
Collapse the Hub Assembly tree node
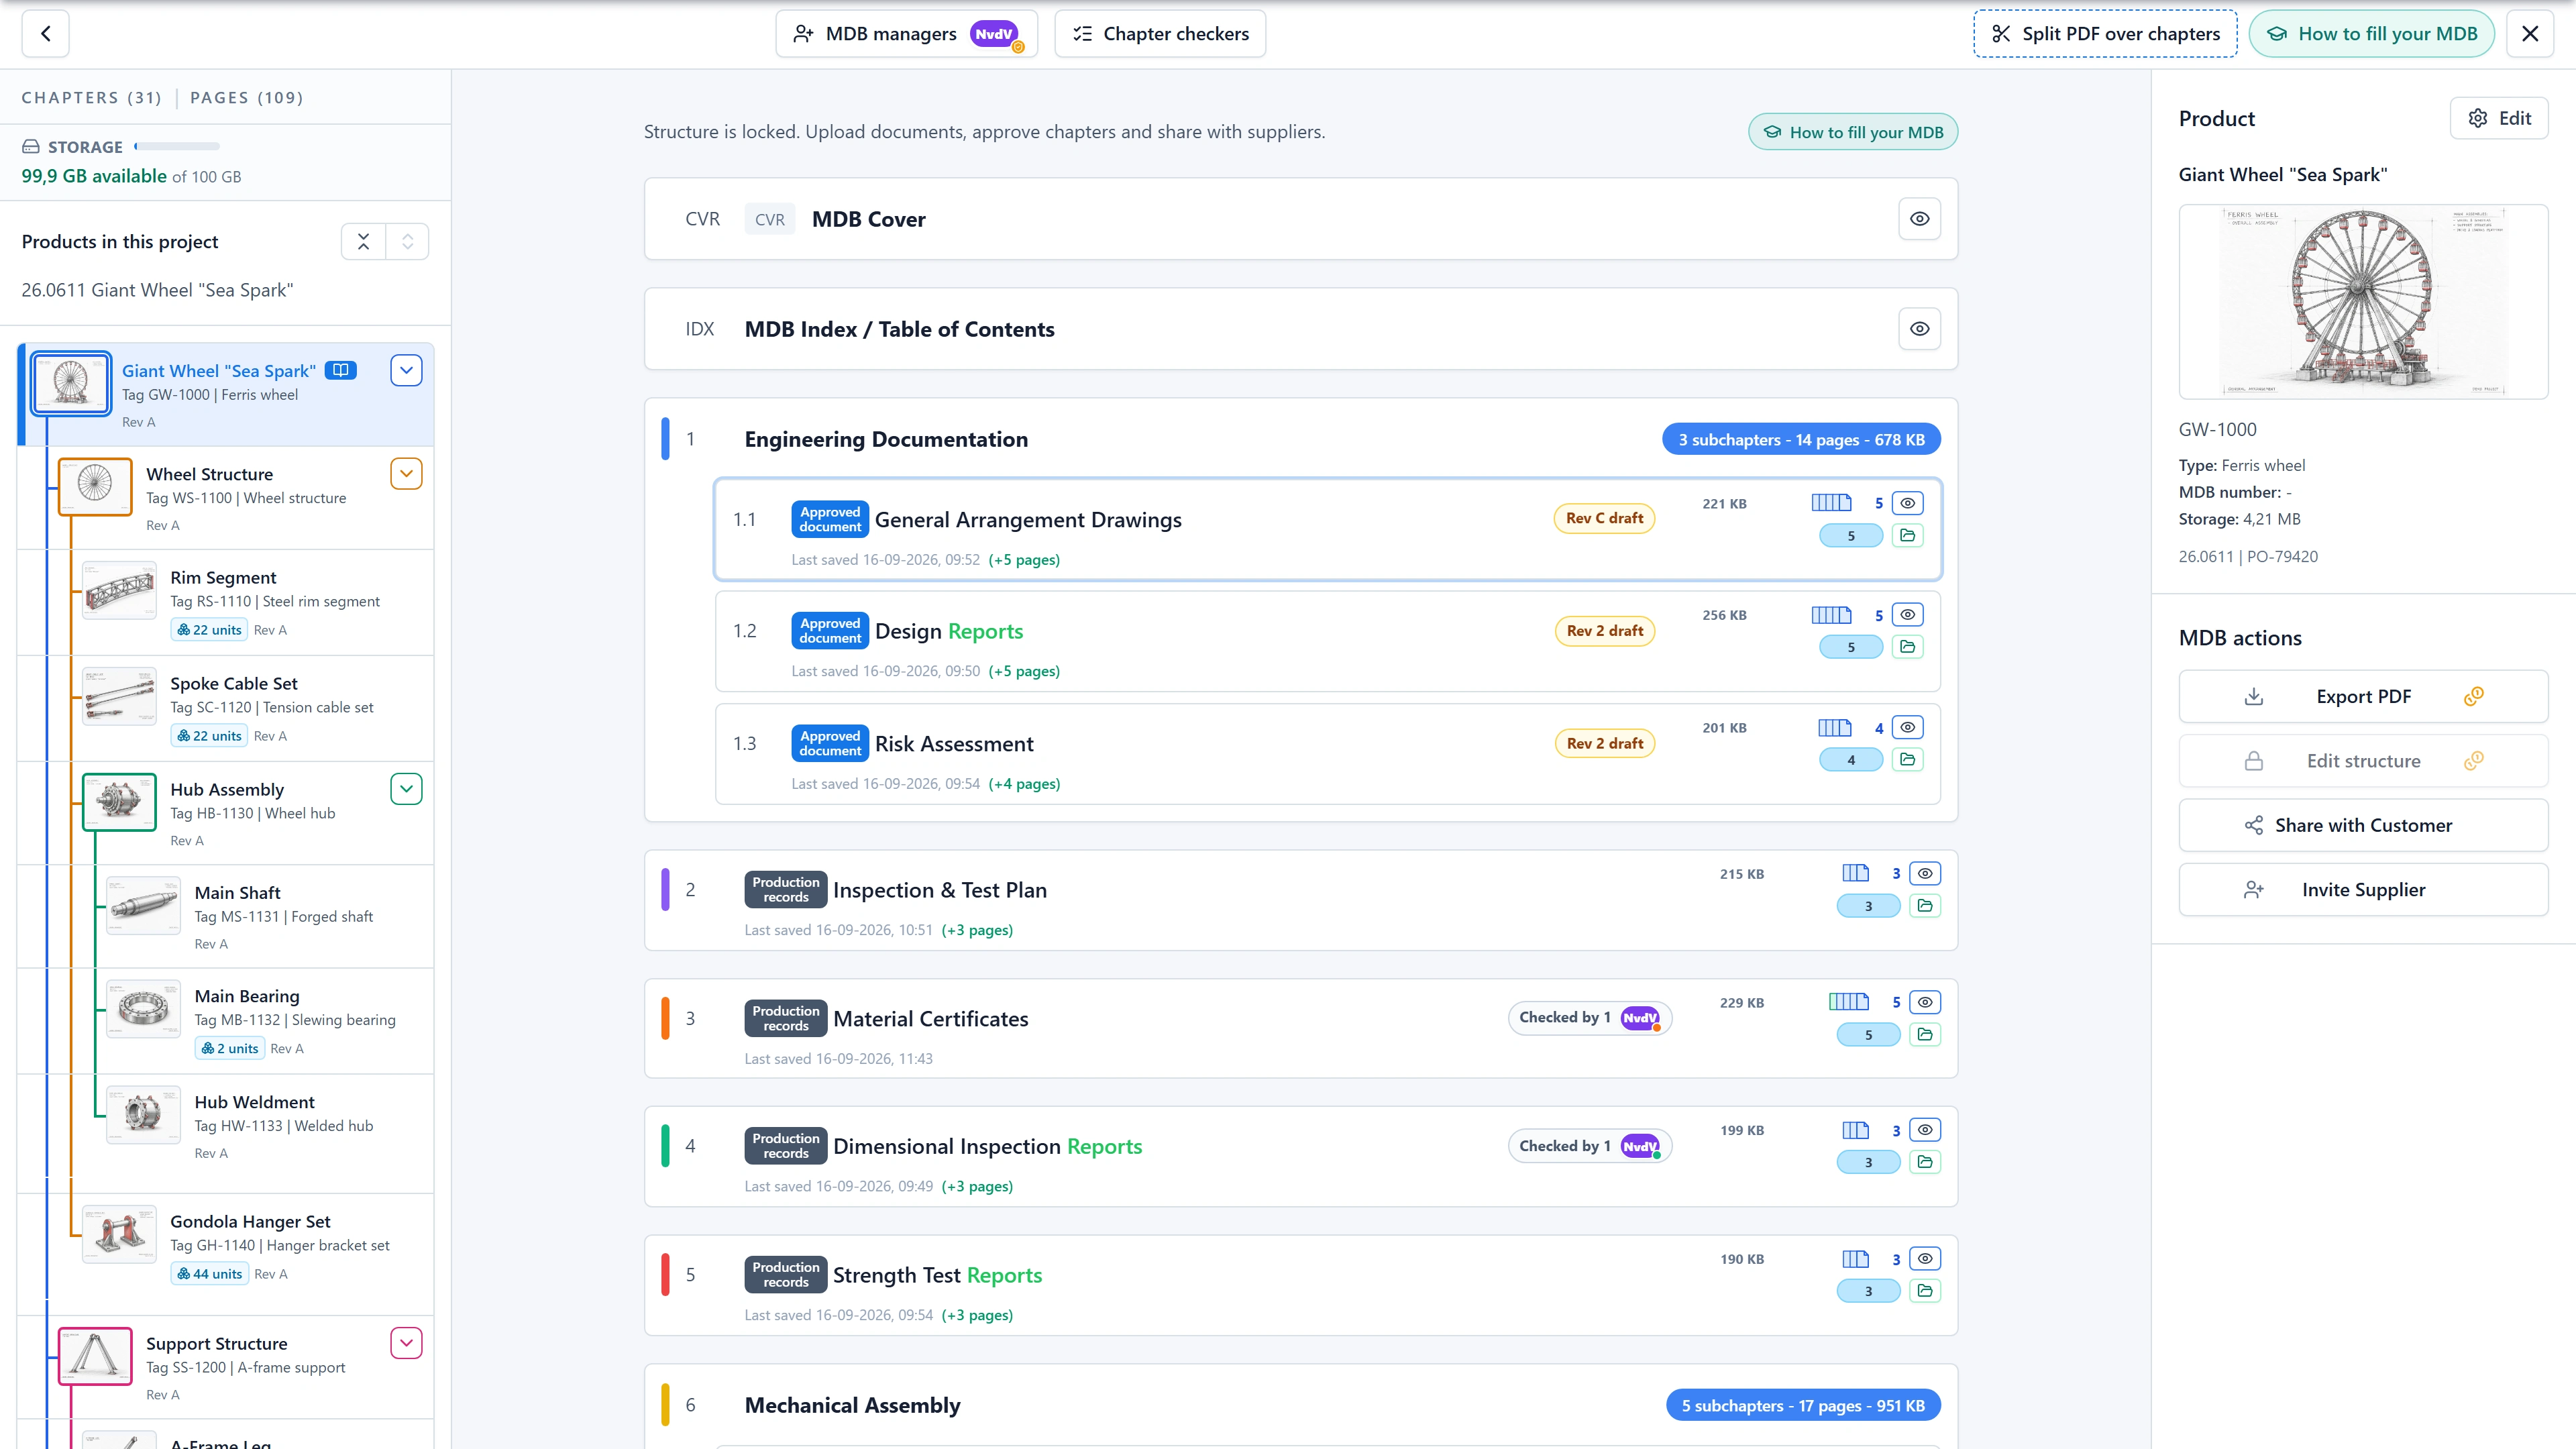pos(406,789)
